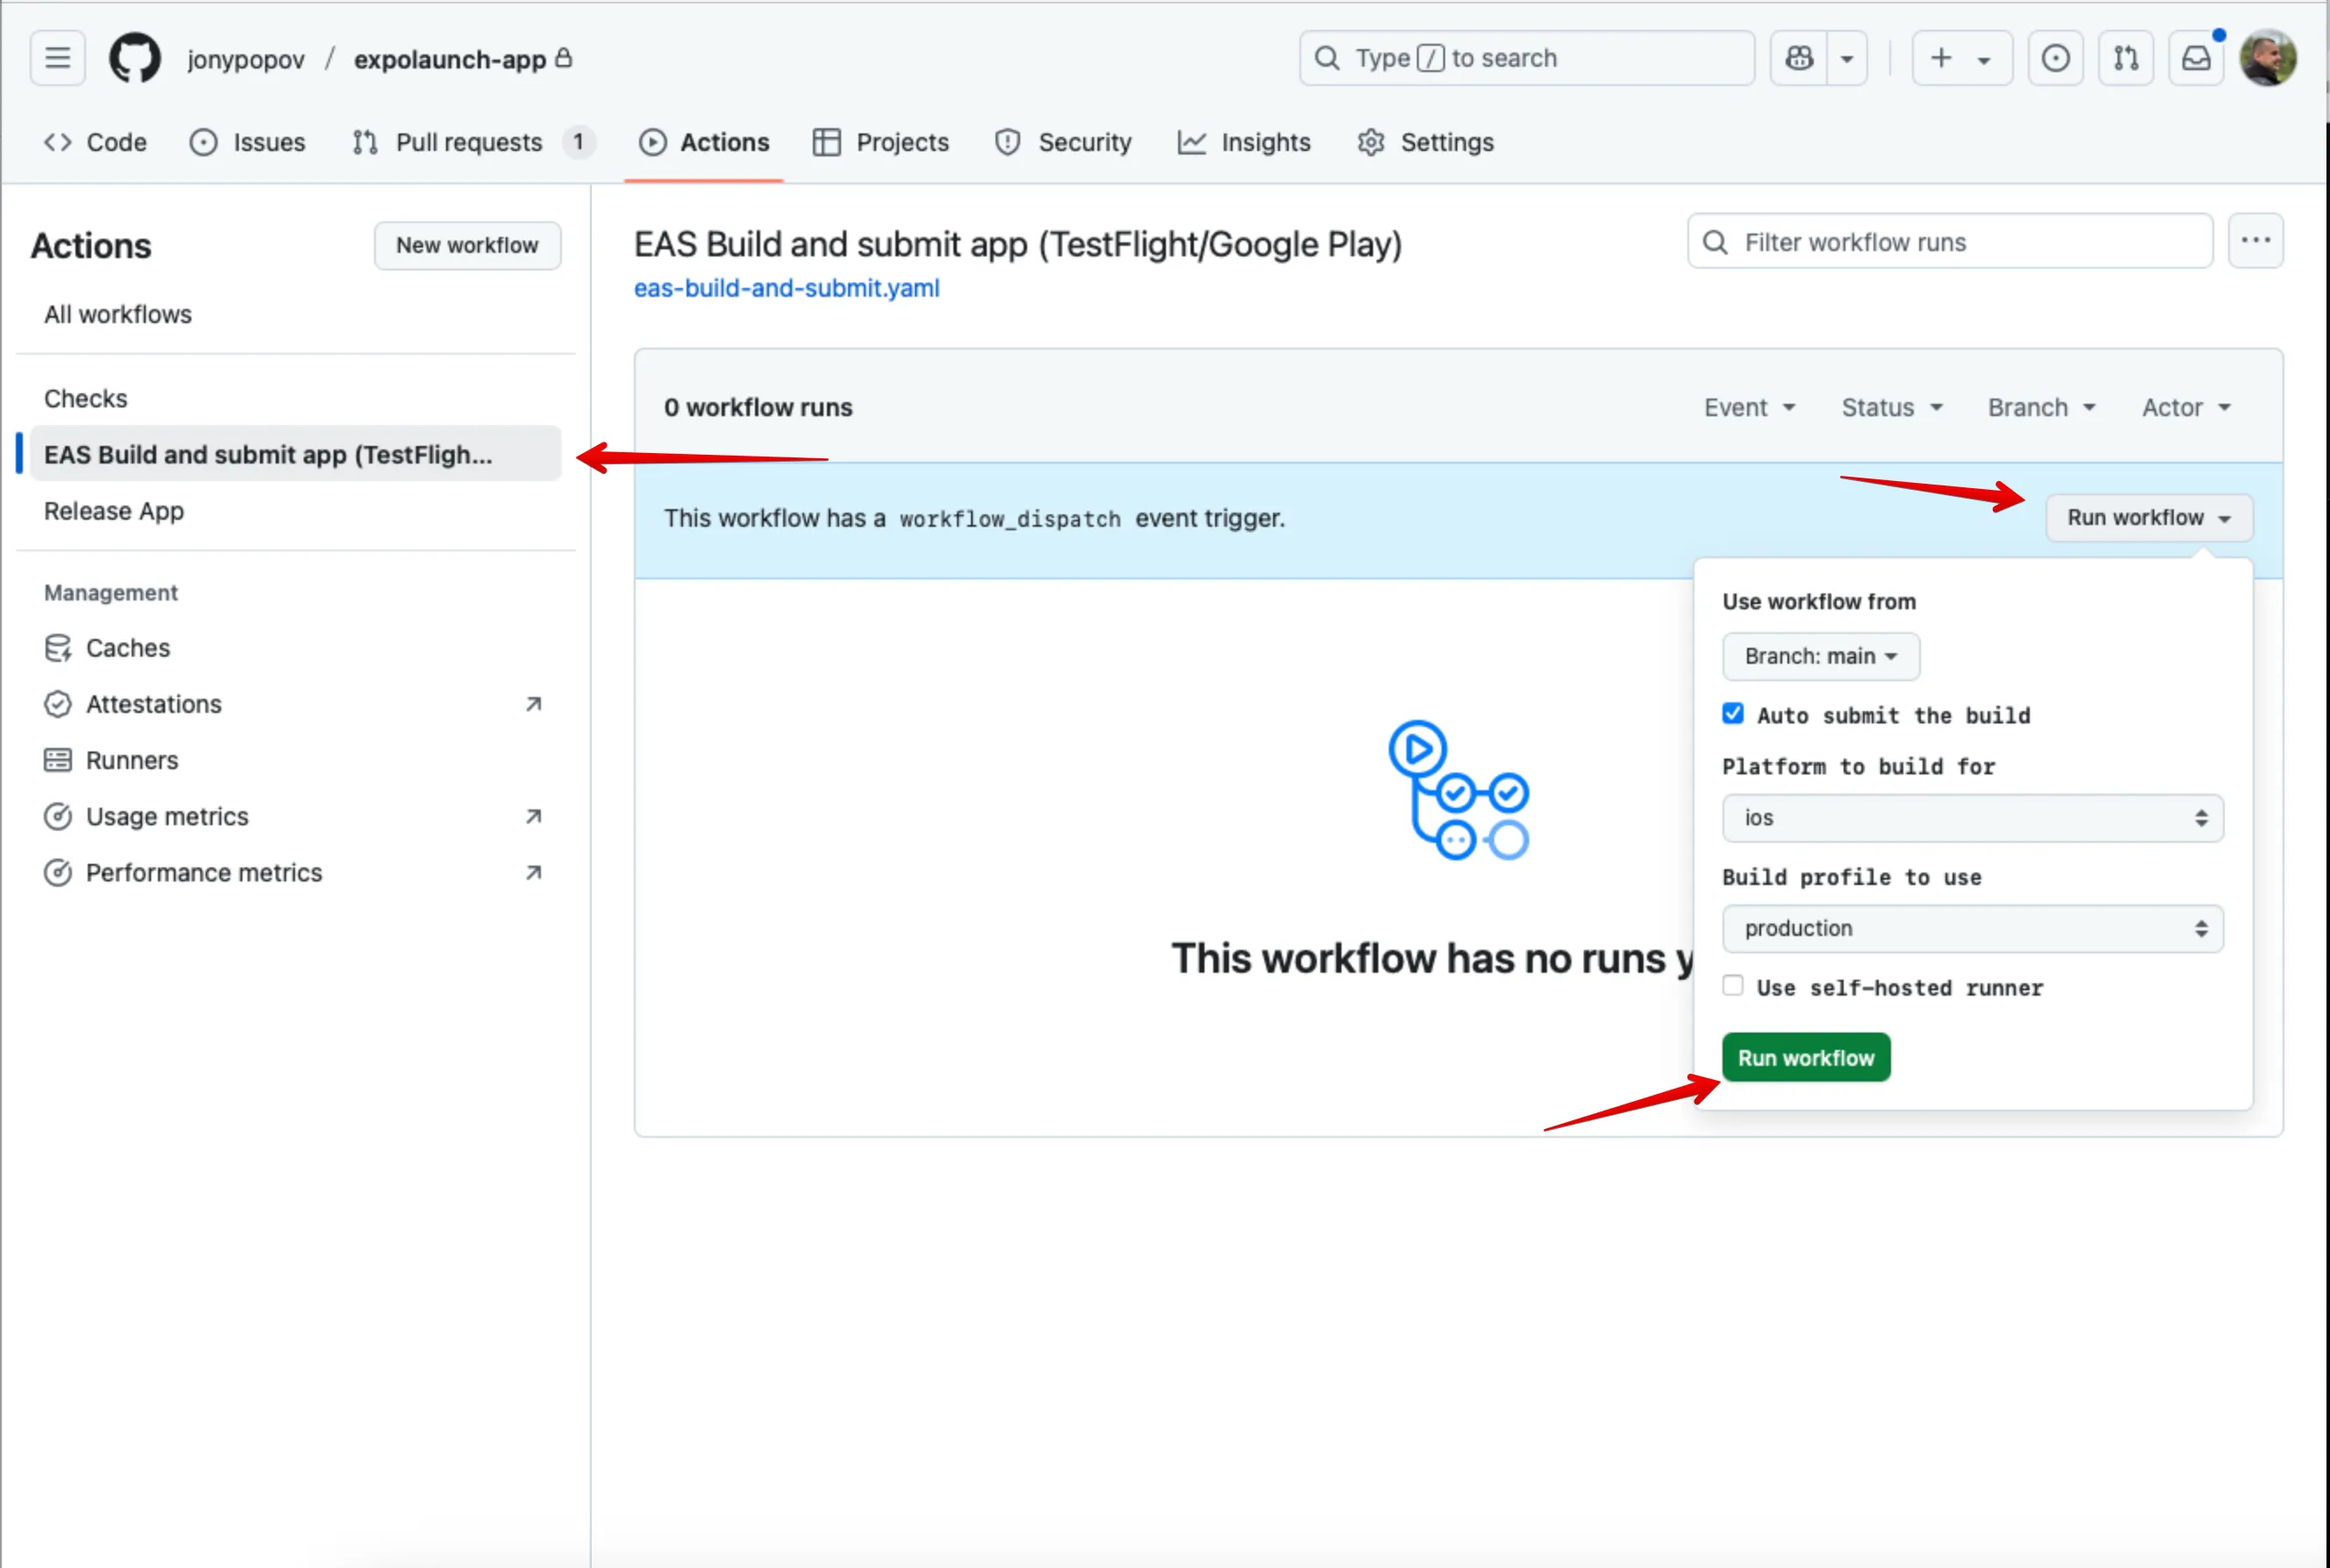Screen dimensions: 2330x1568
Task: Open the eas-build-and-submit.yaml file link
Action: tap(786, 288)
